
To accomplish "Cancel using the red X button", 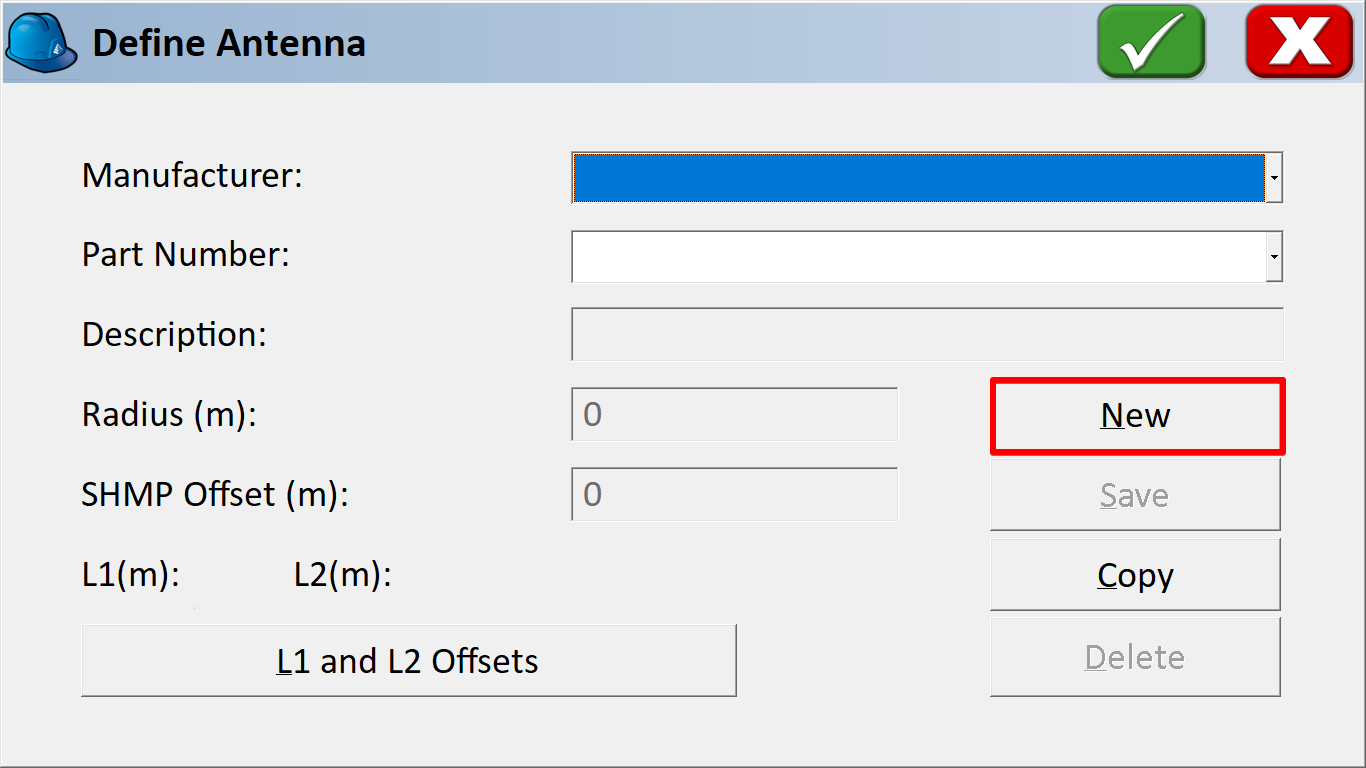I will point(1300,42).
